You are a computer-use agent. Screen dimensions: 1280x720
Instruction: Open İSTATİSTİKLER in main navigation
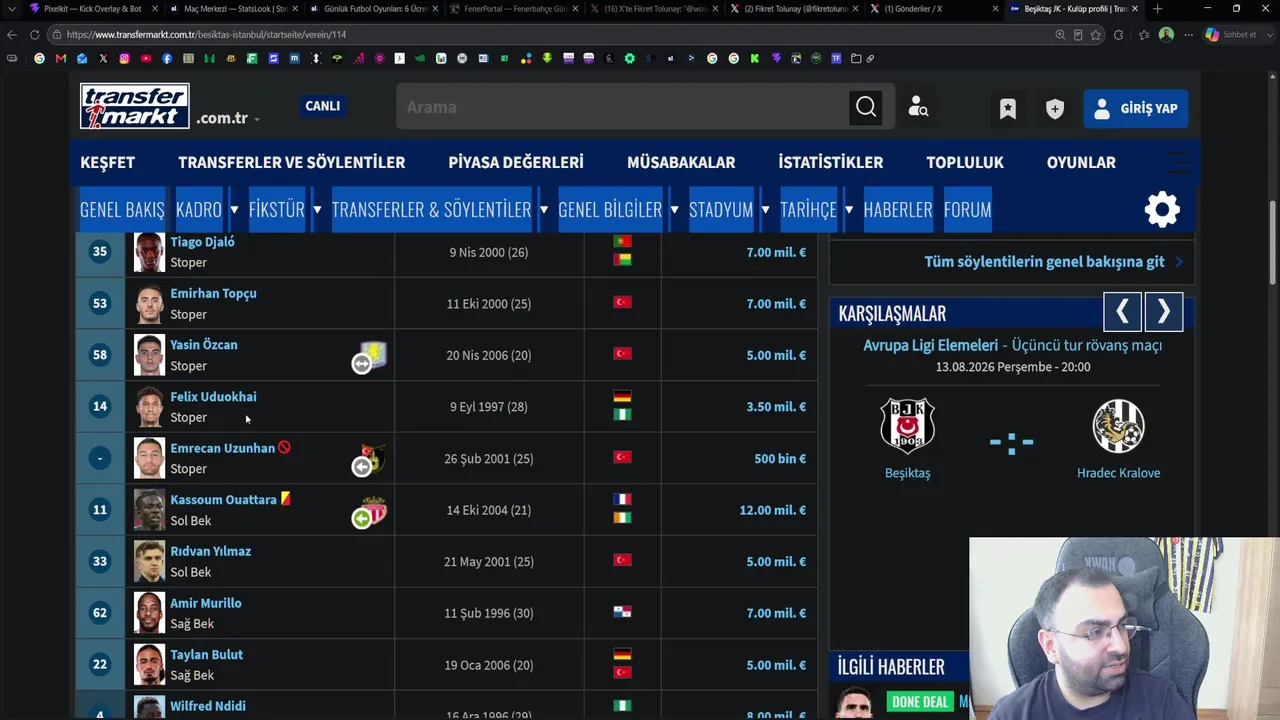click(x=831, y=162)
